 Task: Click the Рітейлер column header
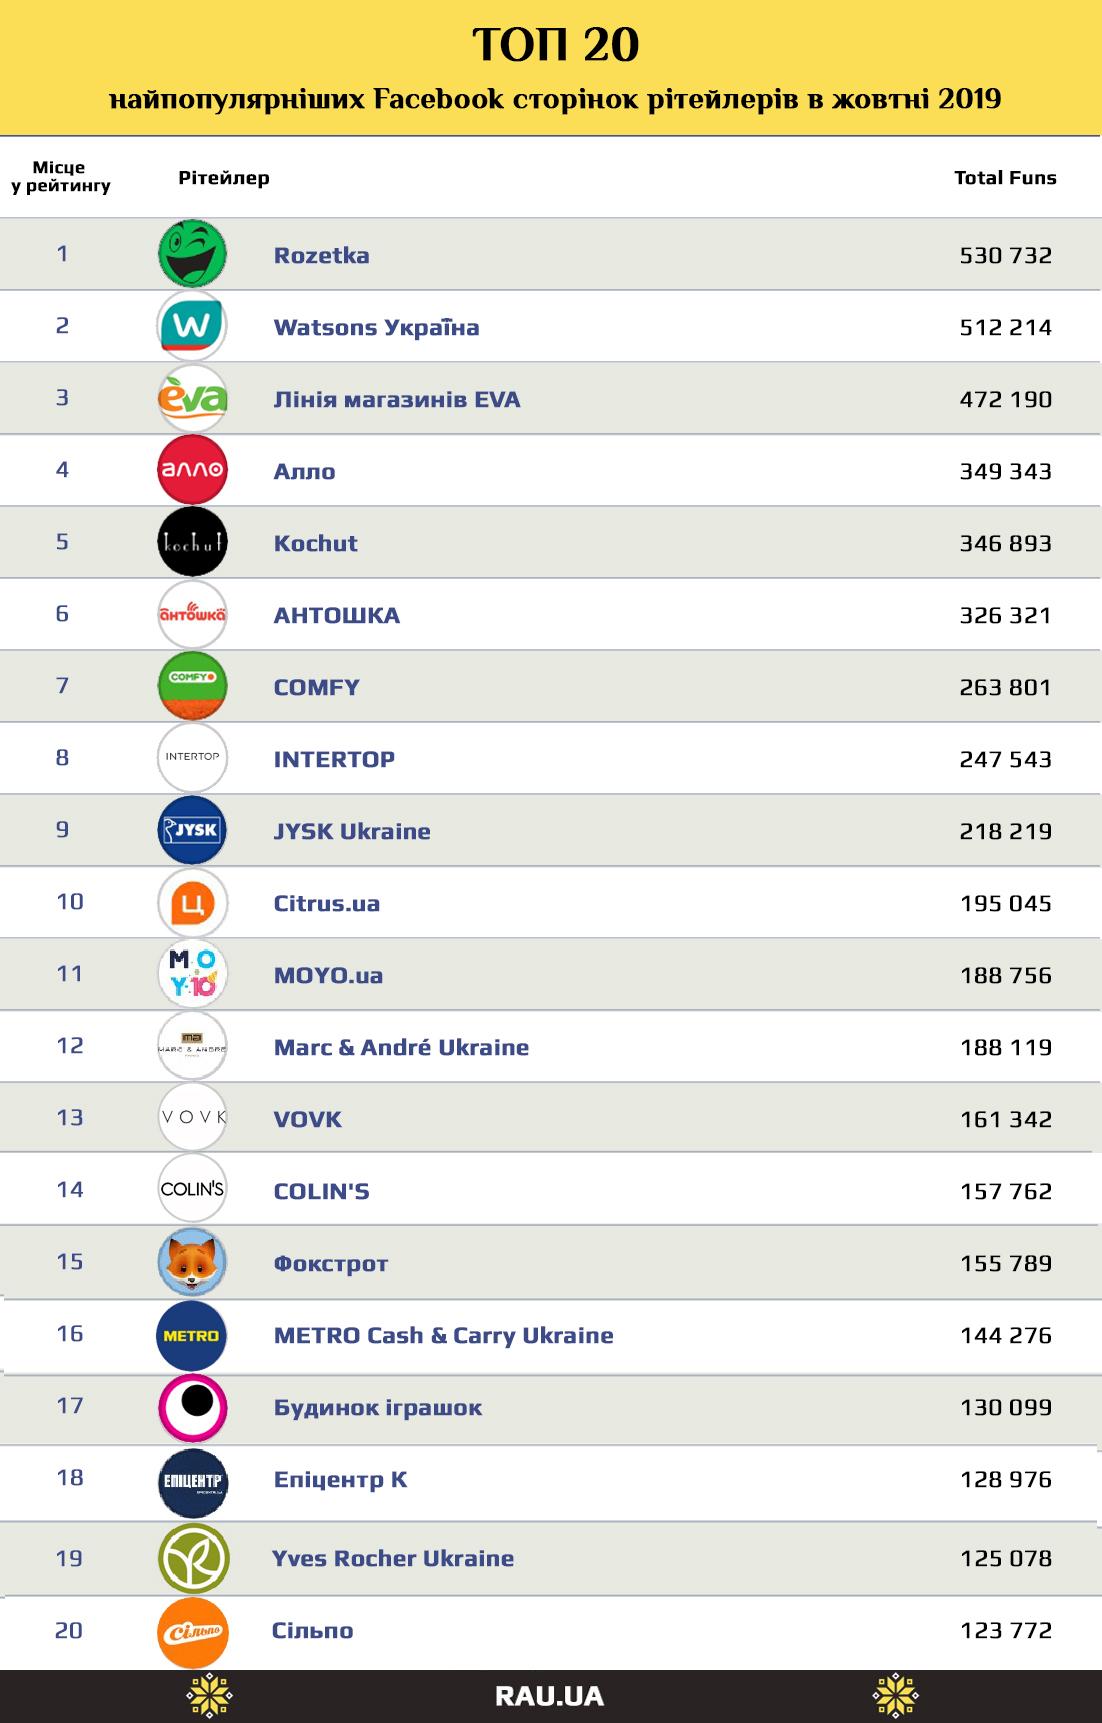pyautogui.click(x=224, y=178)
